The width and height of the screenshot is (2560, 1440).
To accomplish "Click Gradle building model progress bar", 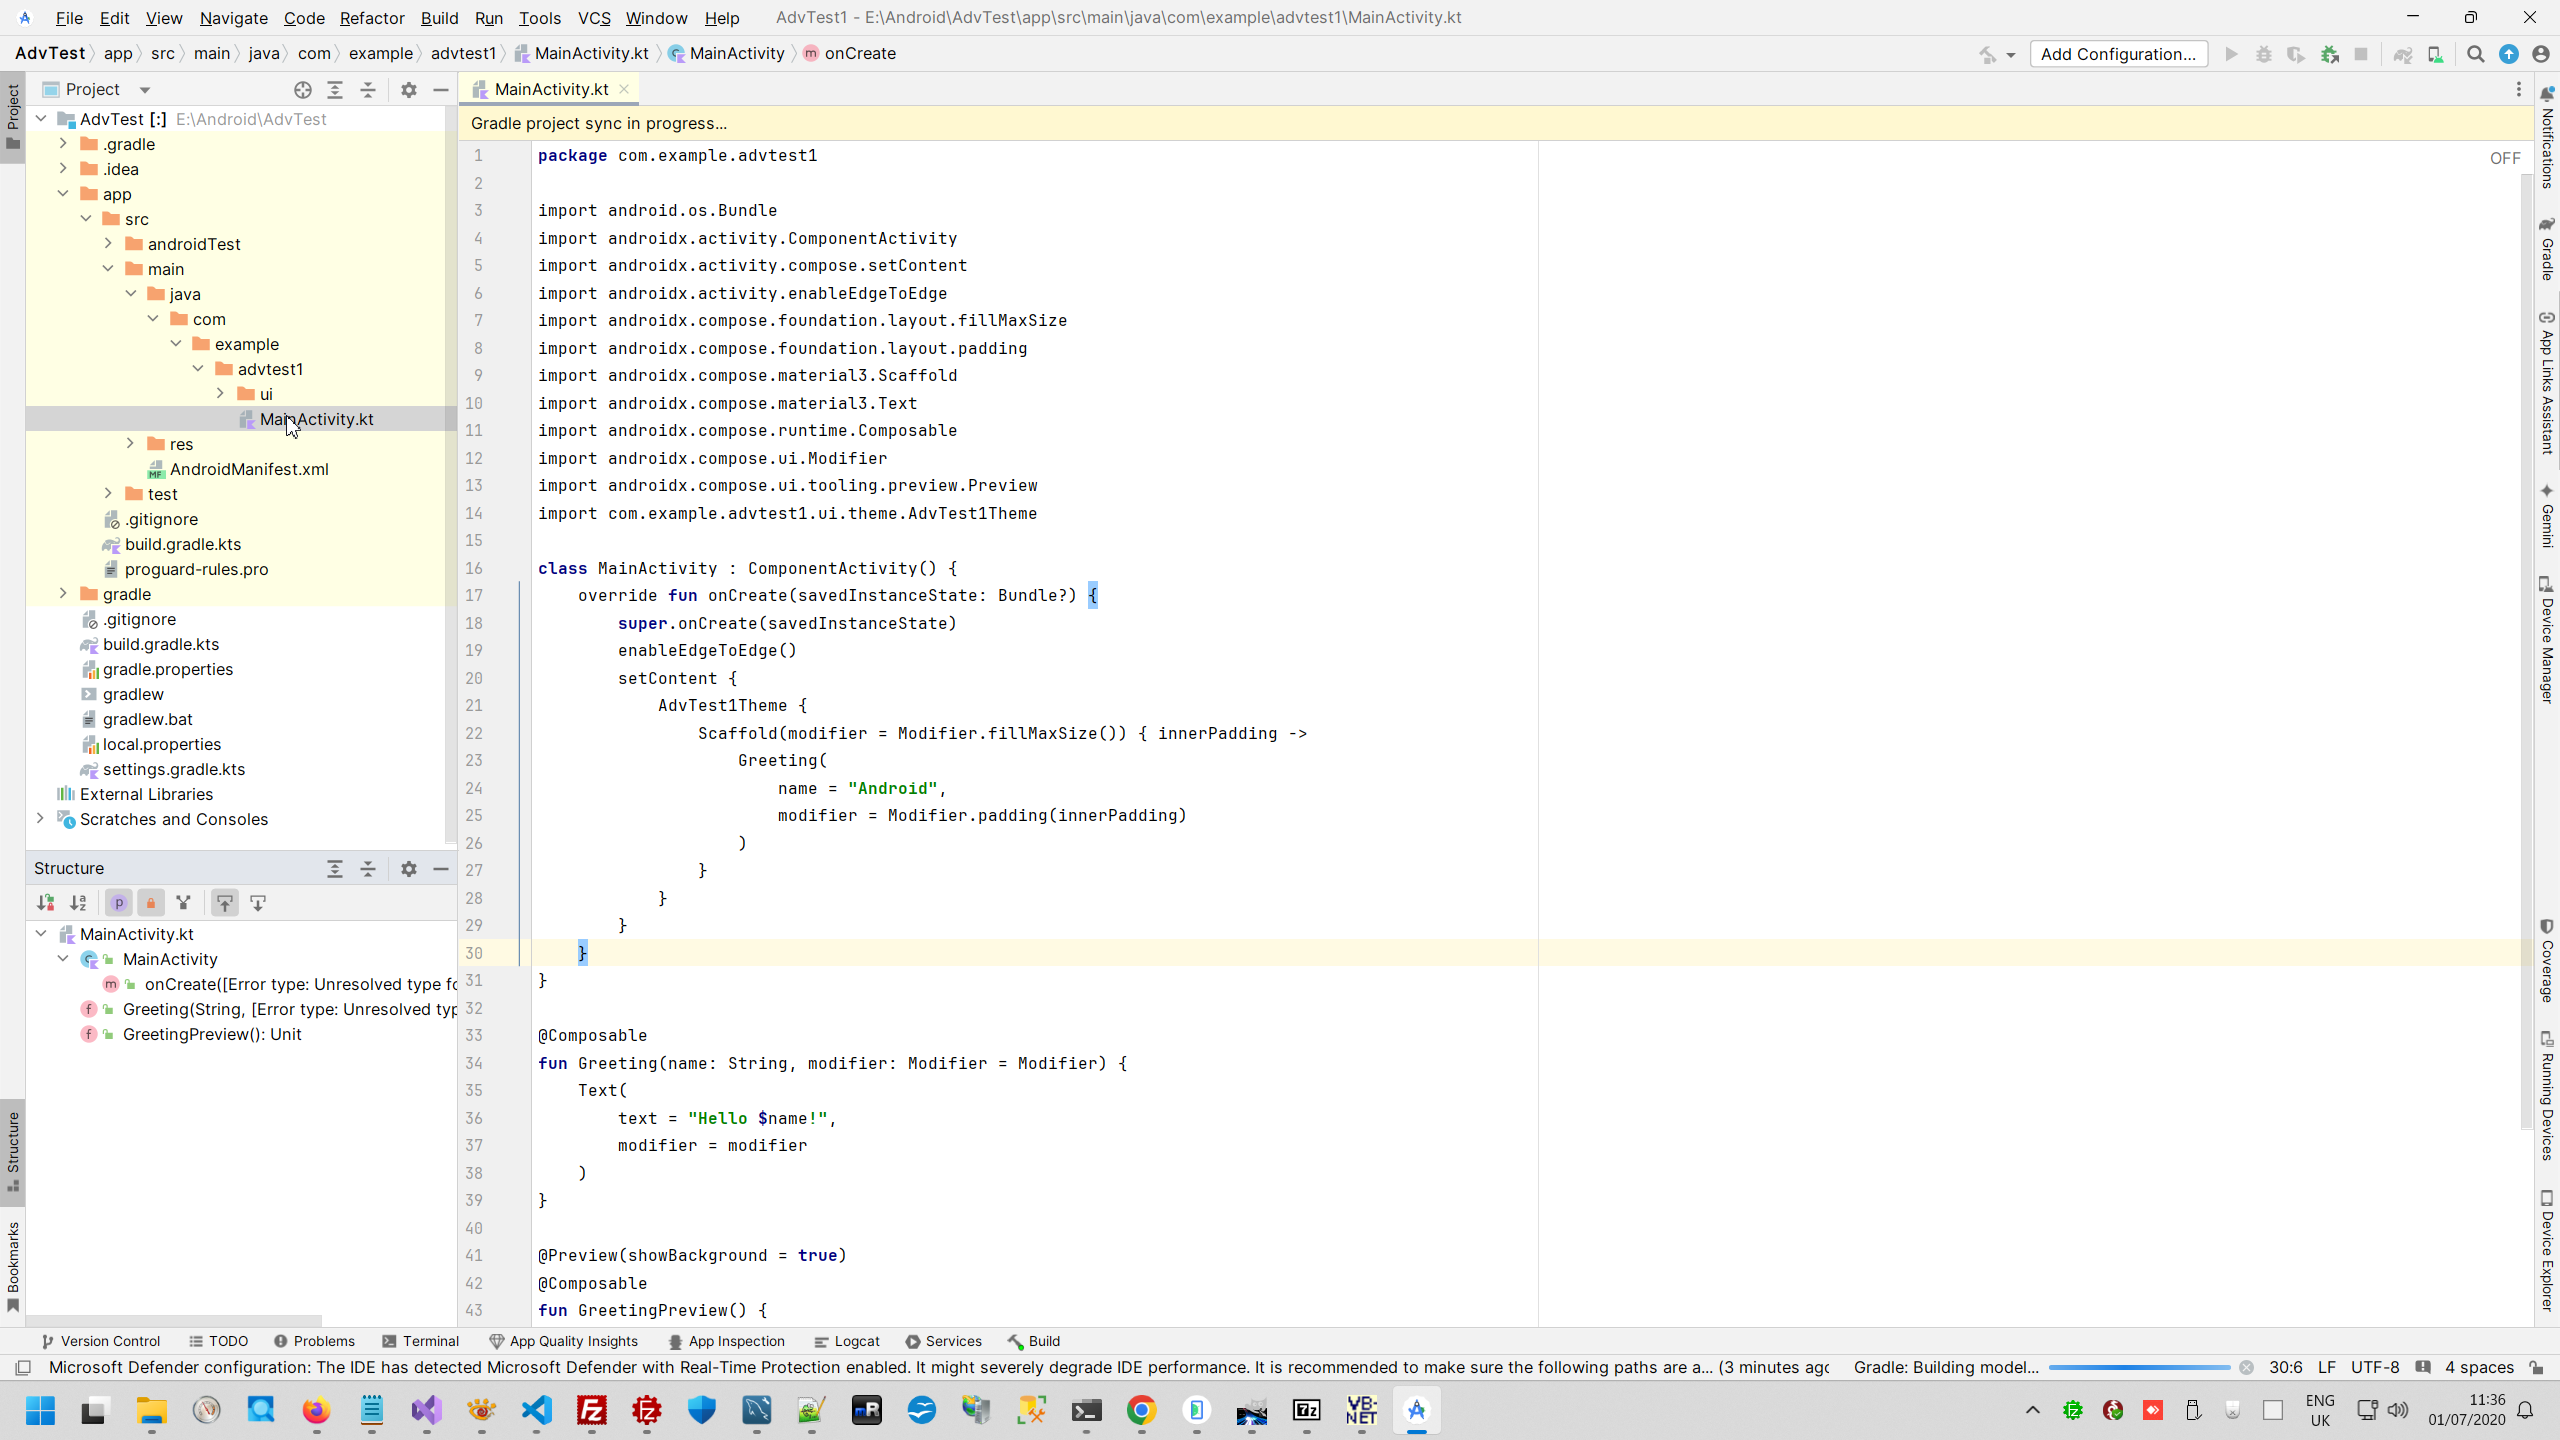I will 2138,1367.
